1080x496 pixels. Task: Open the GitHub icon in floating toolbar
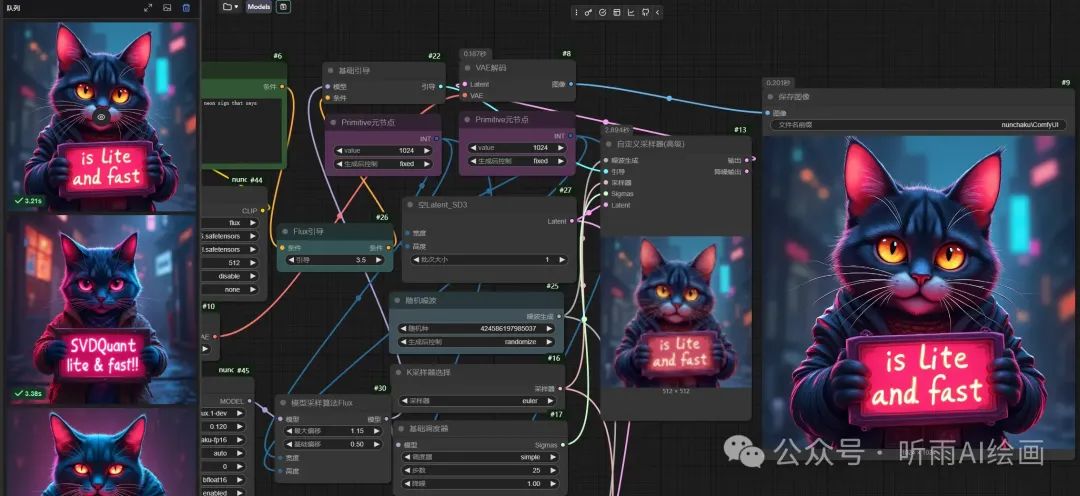(x=645, y=12)
